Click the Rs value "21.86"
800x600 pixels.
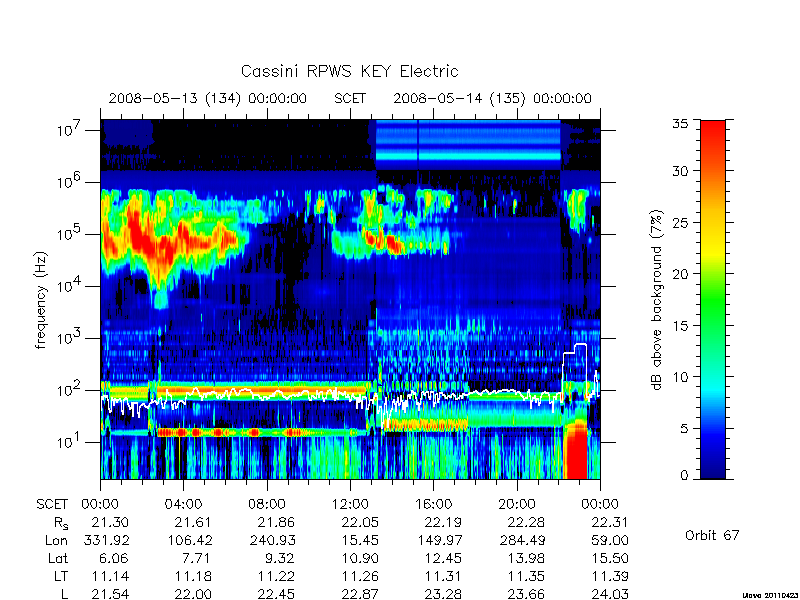[x=276, y=522]
